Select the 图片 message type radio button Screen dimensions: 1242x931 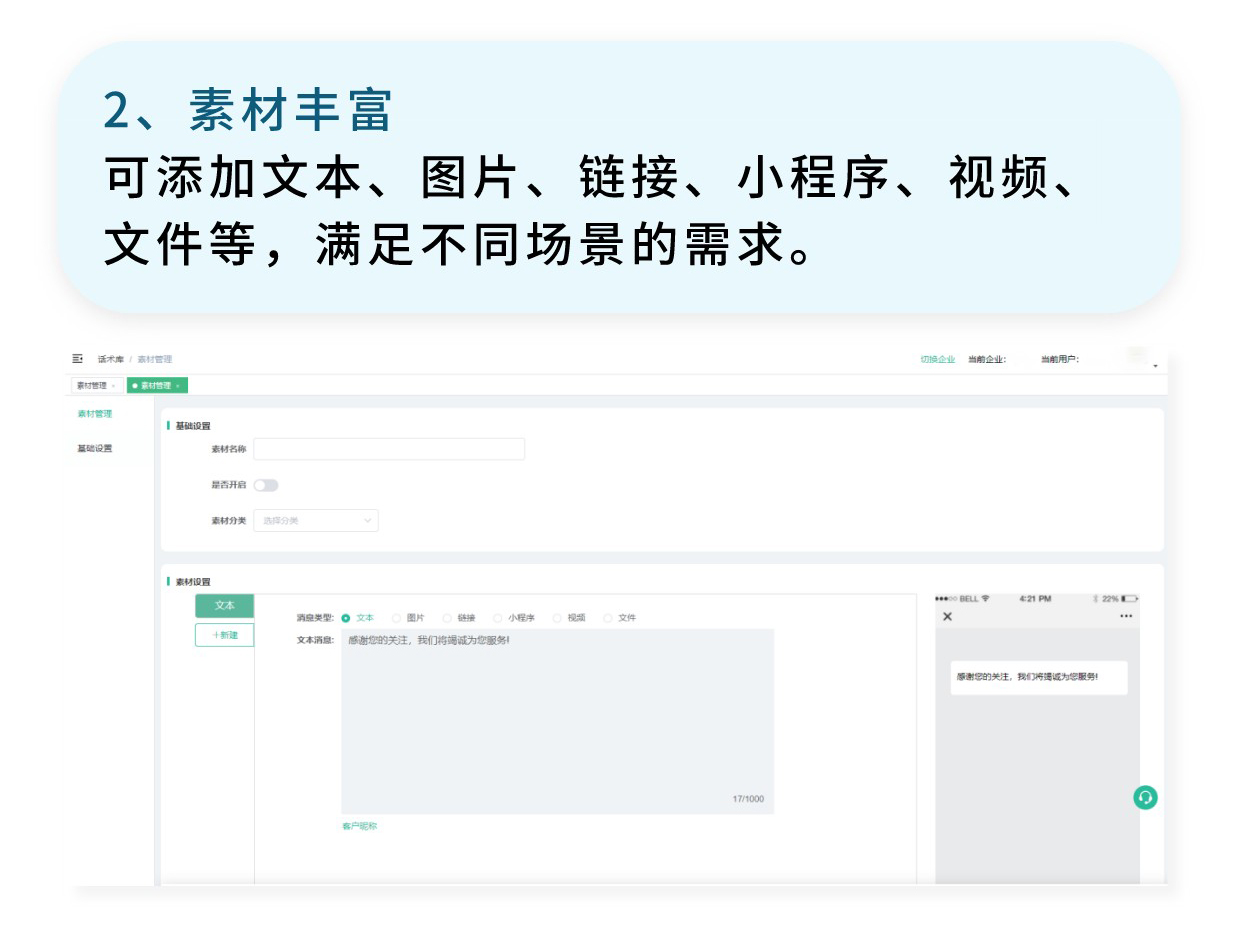point(399,618)
